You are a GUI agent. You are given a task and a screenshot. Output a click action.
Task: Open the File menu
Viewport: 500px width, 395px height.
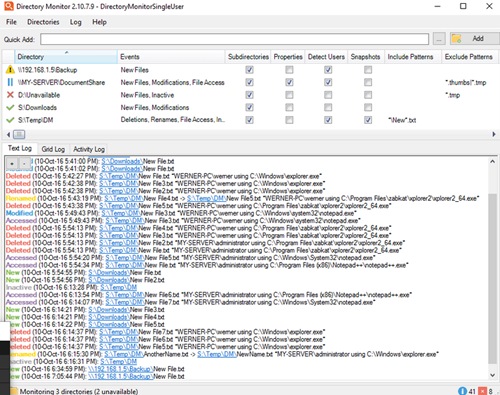11,22
